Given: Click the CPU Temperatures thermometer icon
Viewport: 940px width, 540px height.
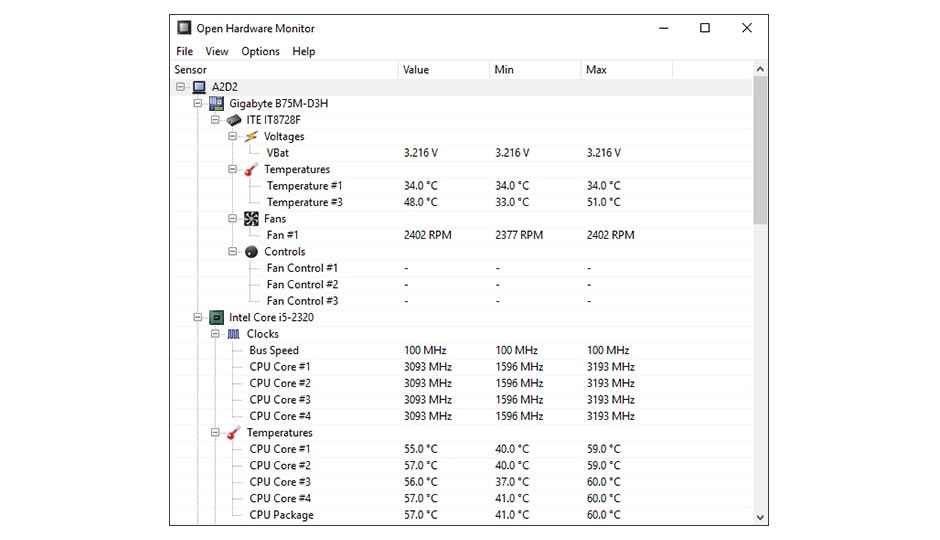Looking at the screenshot, I should [x=234, y=433].
